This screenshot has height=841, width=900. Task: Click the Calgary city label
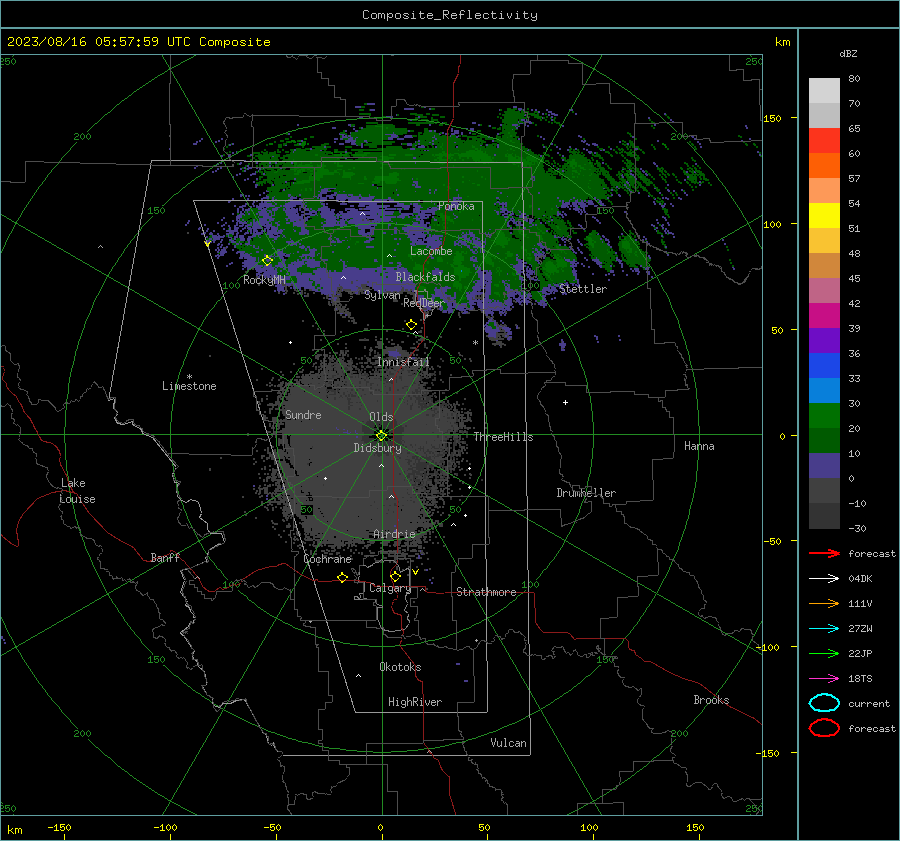390,588
